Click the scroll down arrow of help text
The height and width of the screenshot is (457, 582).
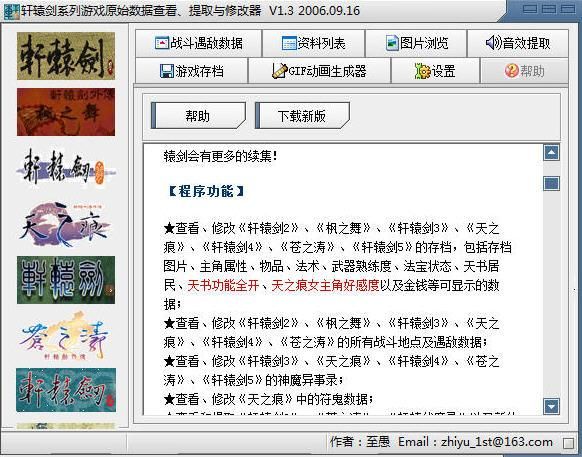pos(551,406)
